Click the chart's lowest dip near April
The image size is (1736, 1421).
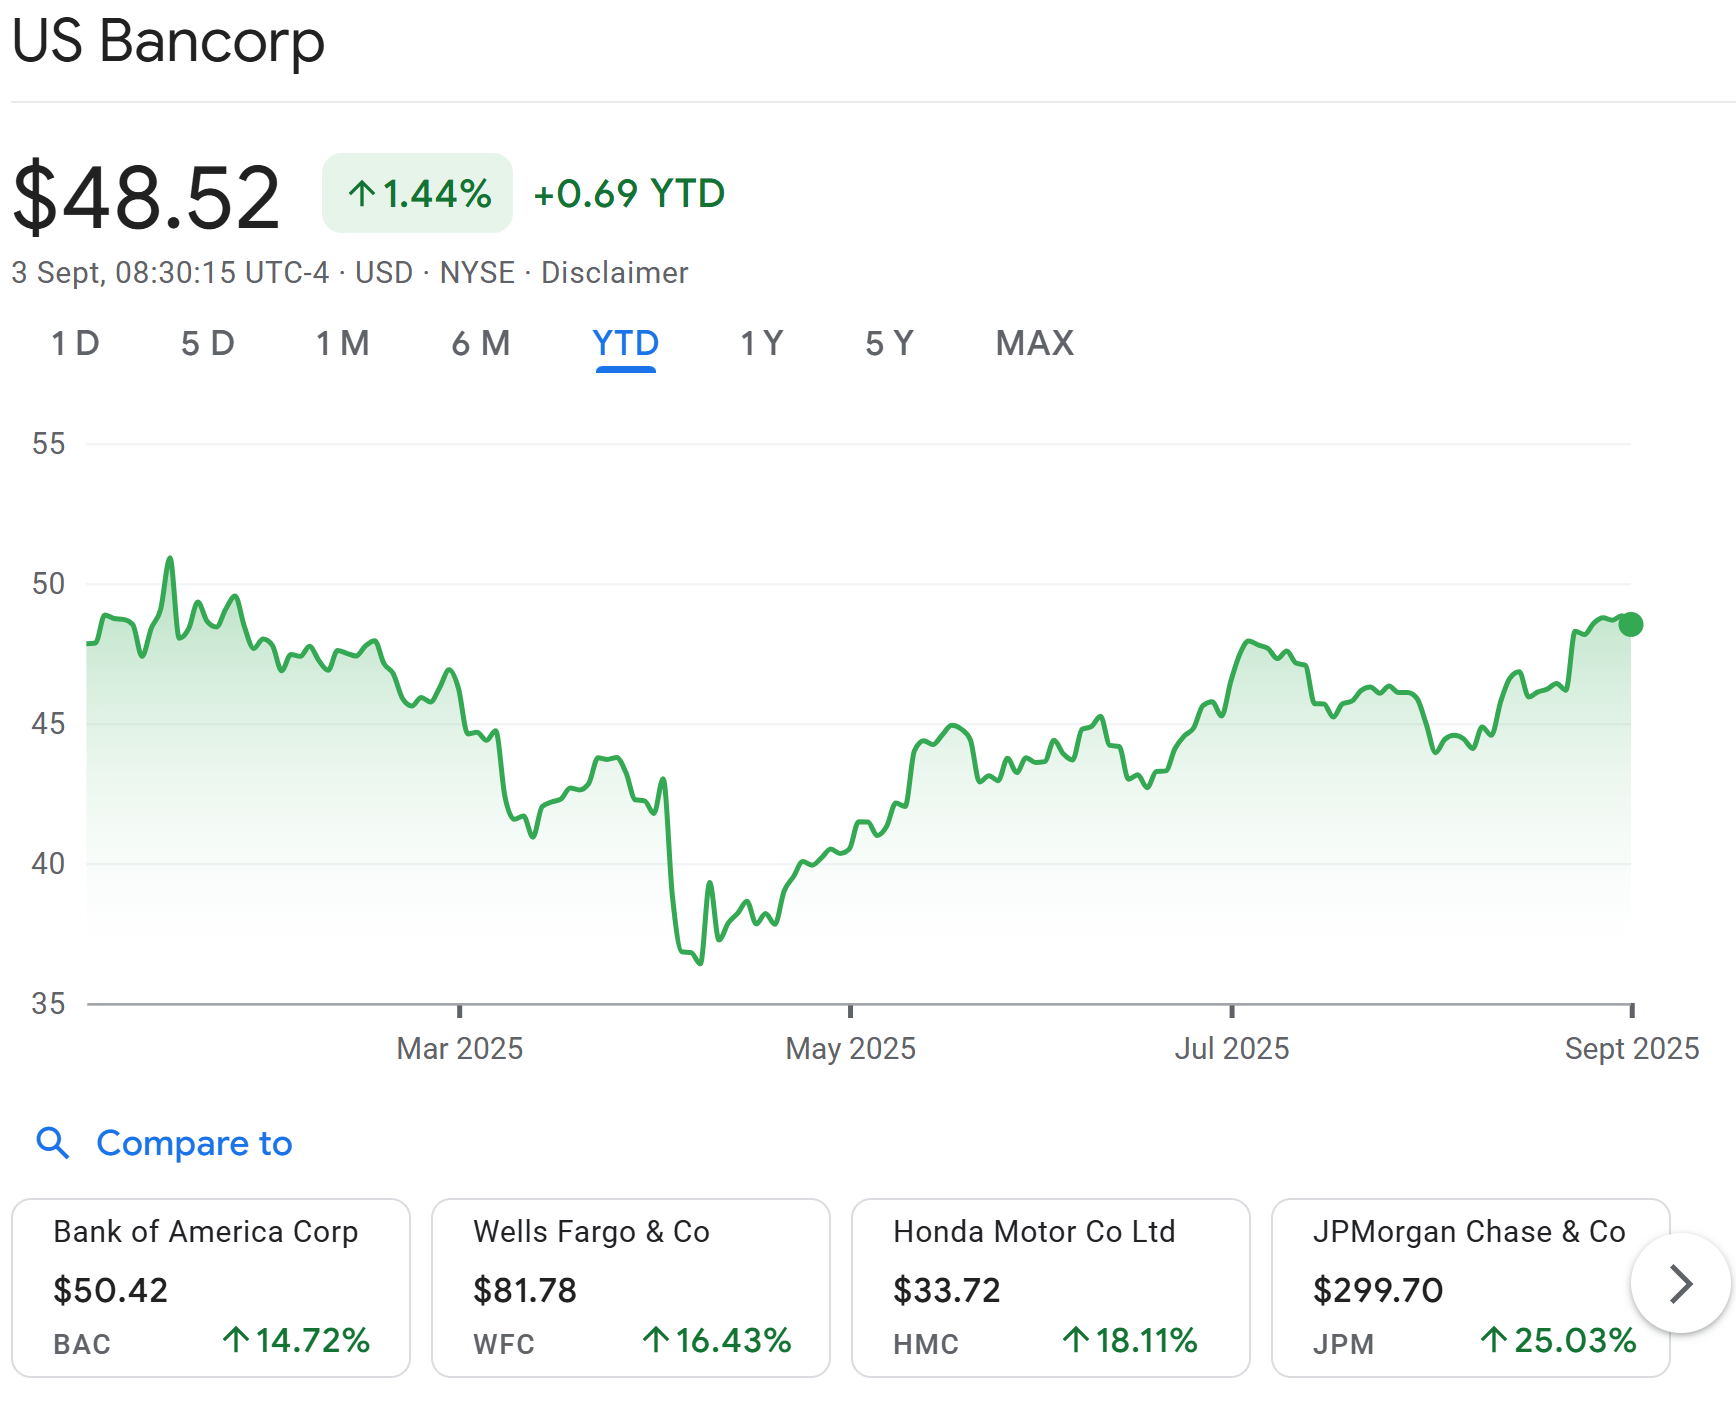pos(699,963)
